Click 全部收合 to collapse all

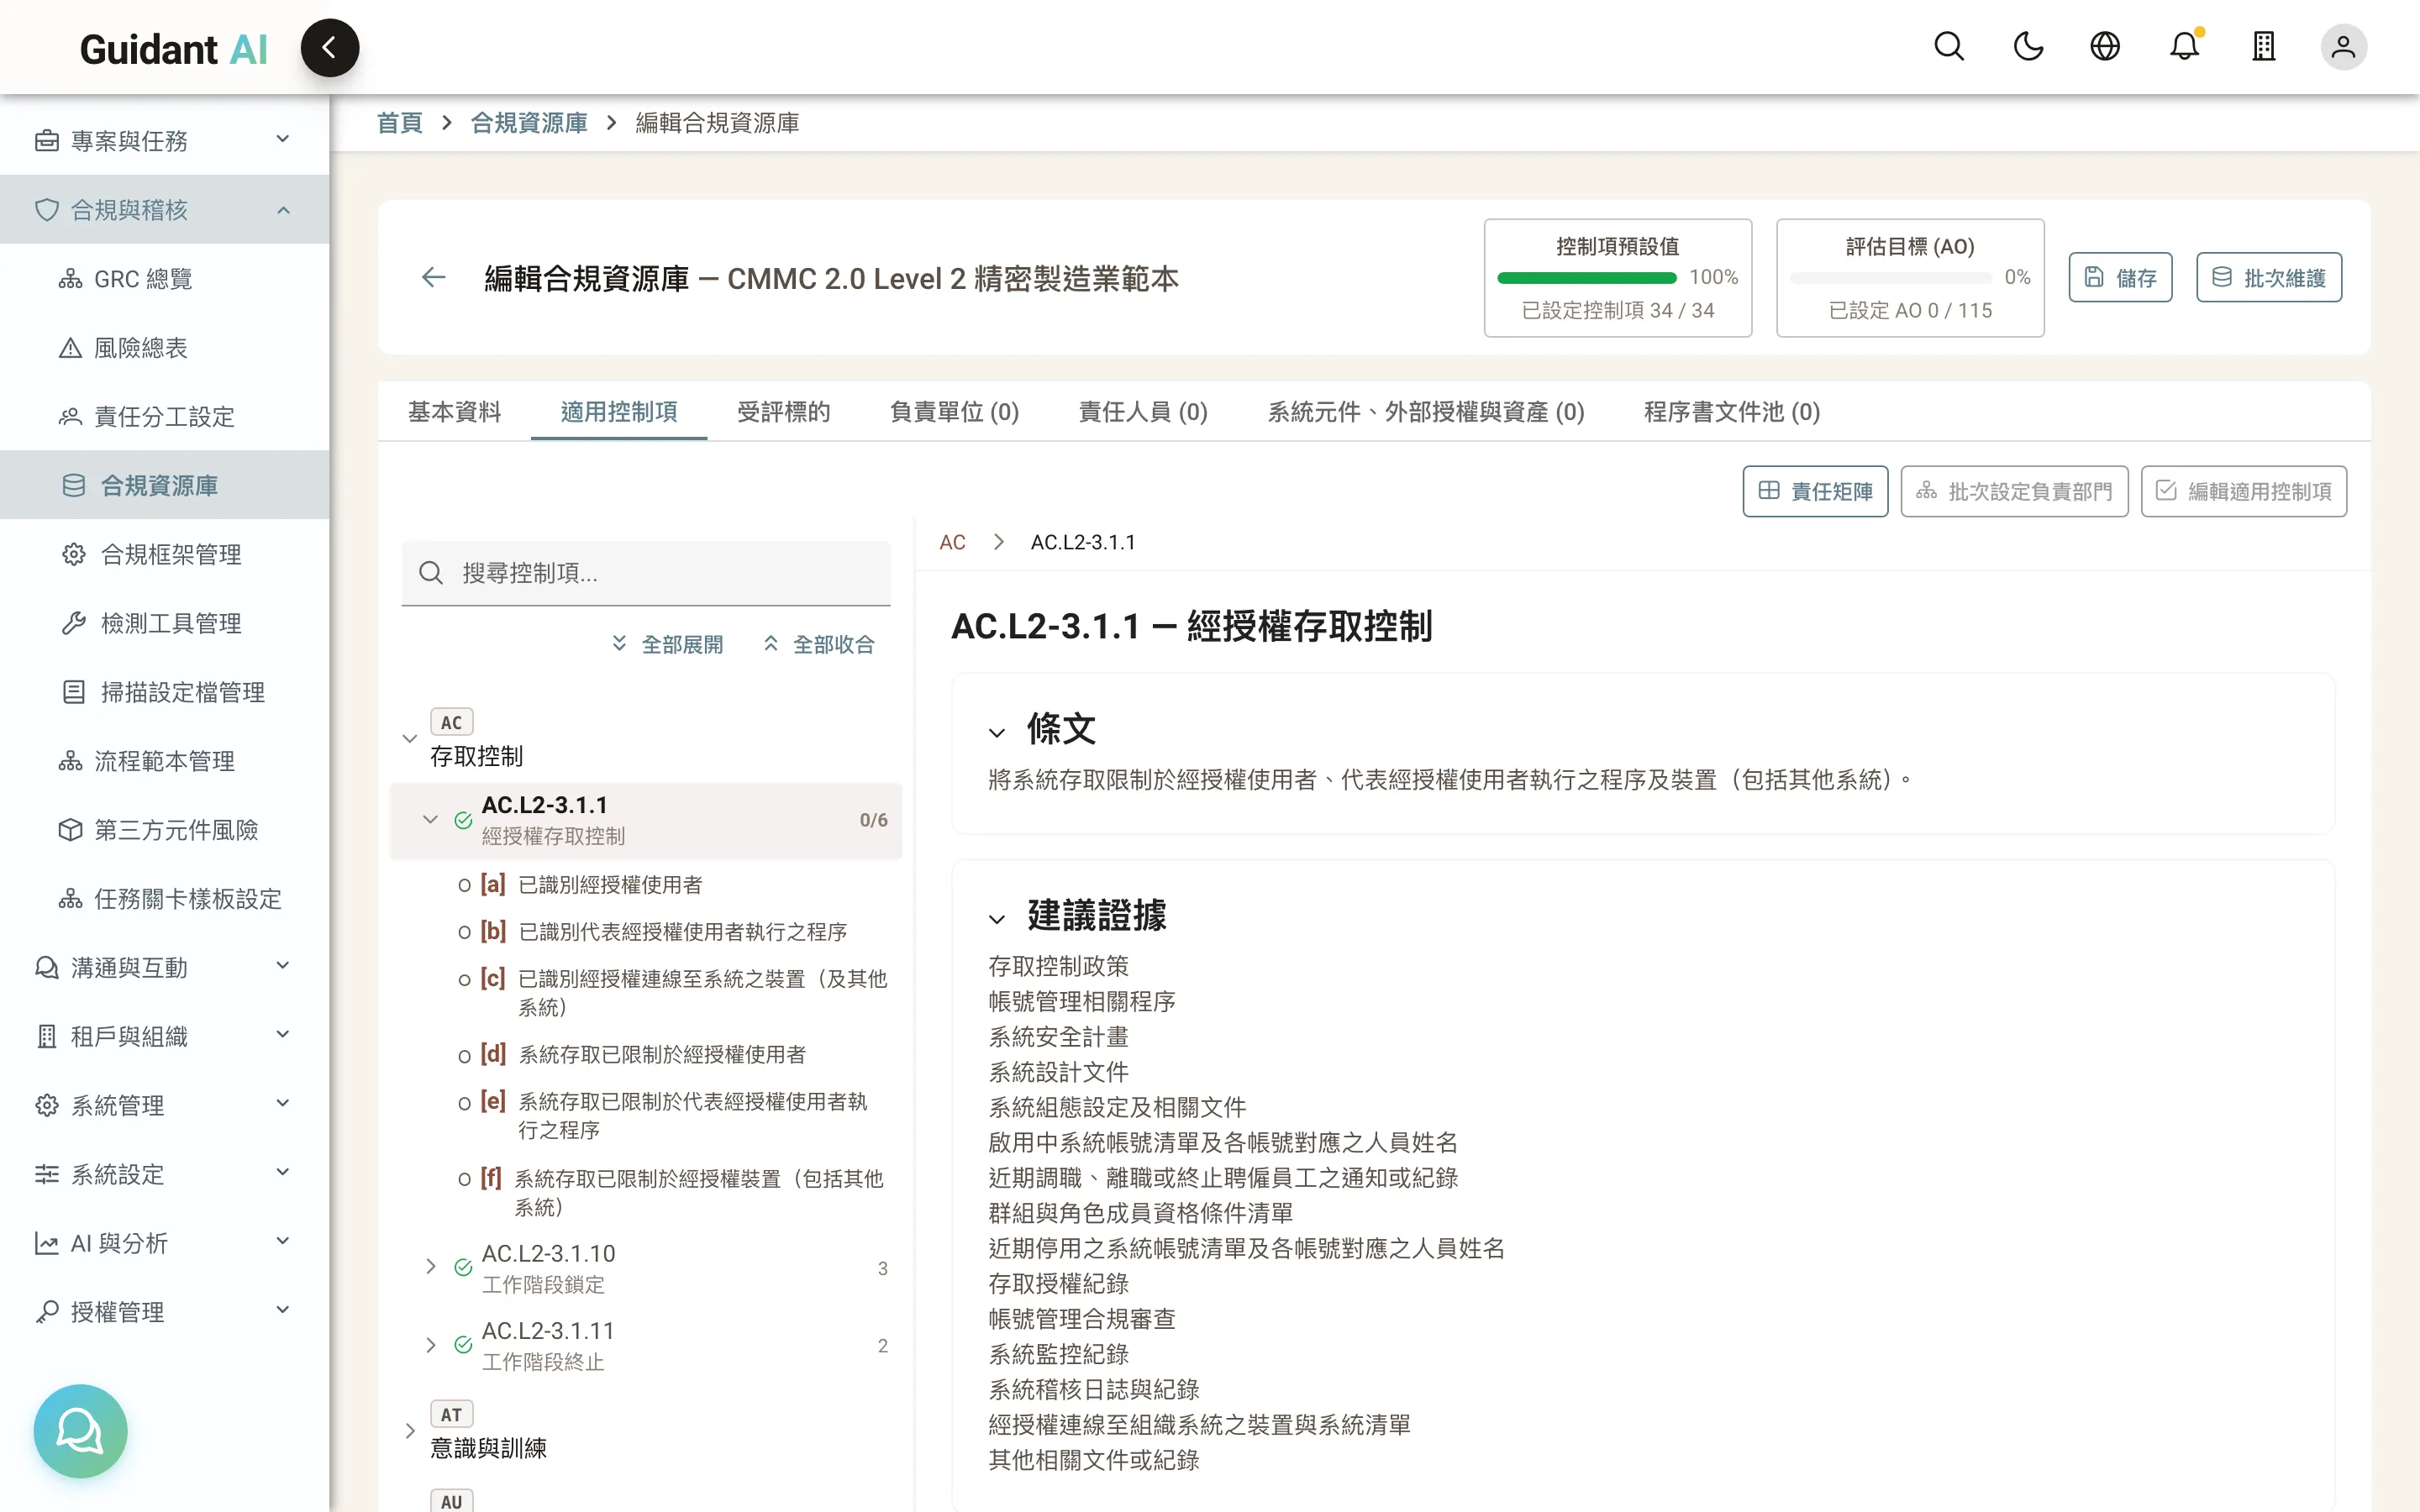tap(819, 644)
